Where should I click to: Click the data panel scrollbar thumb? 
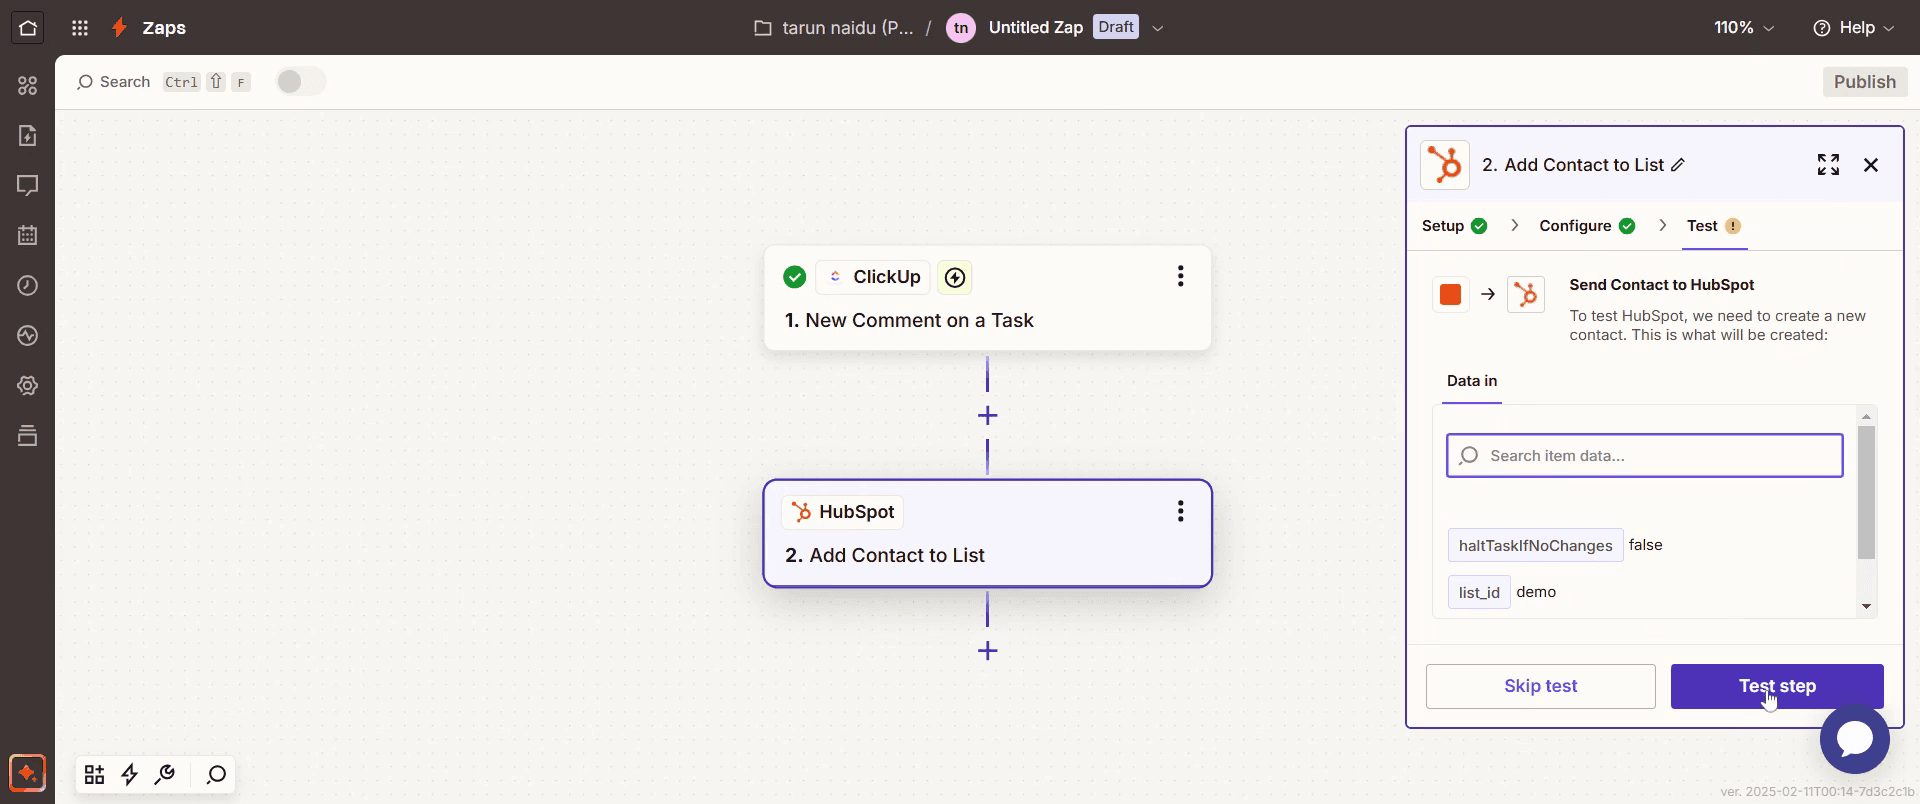(1866, 492)
